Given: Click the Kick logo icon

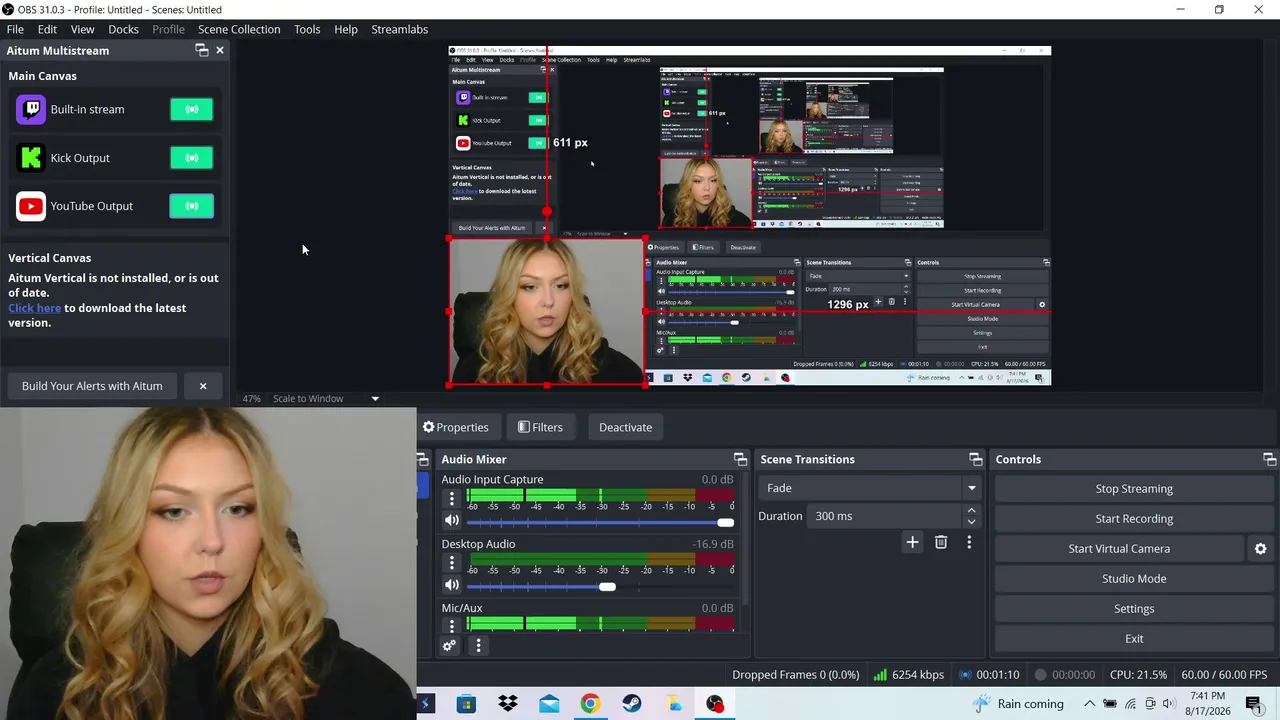Looking at the screenshot, I should (x=31, y=158).
